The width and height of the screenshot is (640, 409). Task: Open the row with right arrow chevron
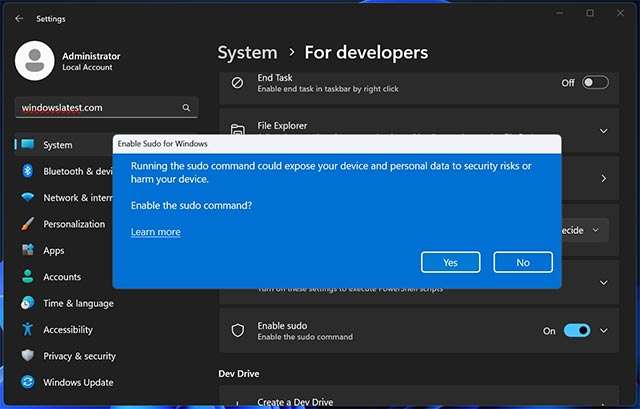pyautogui.click(x=603, y=178)
